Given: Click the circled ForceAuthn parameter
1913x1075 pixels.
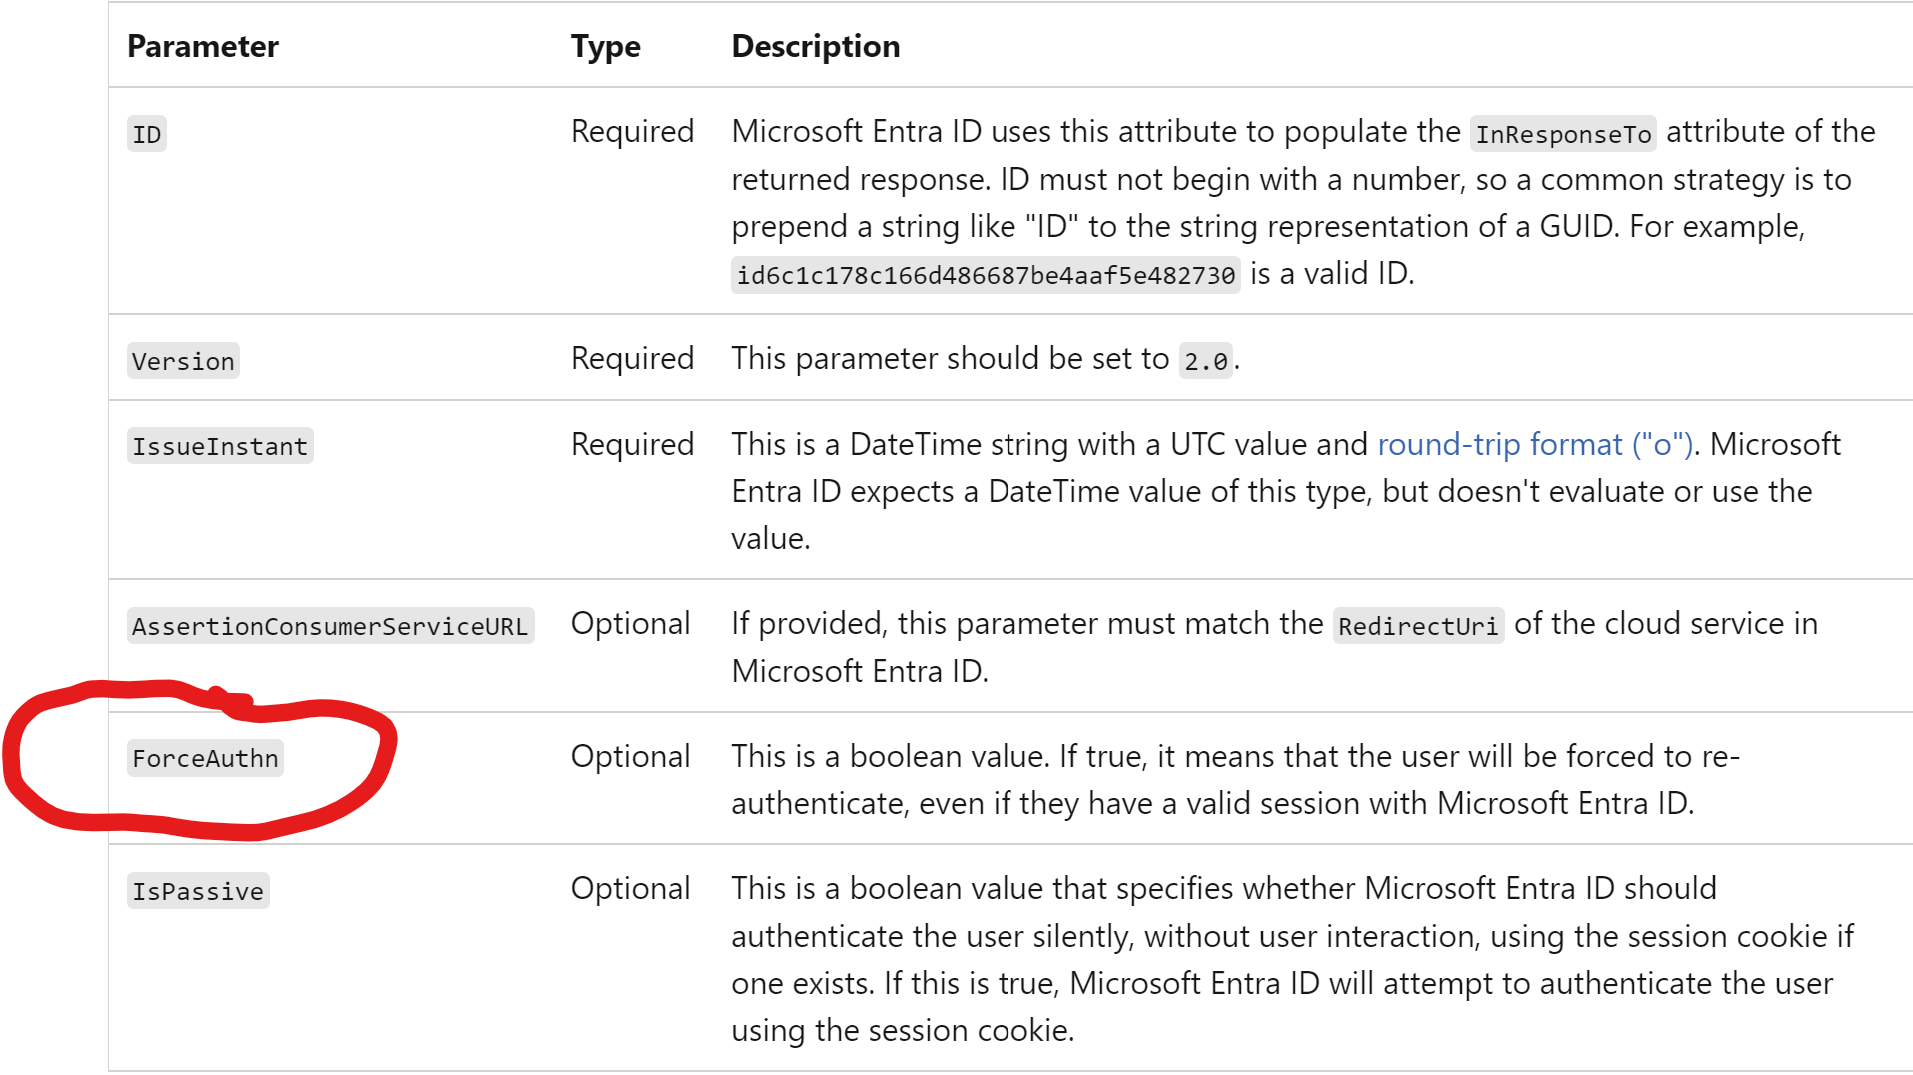Looking at the screenshot, I should 205,758.
